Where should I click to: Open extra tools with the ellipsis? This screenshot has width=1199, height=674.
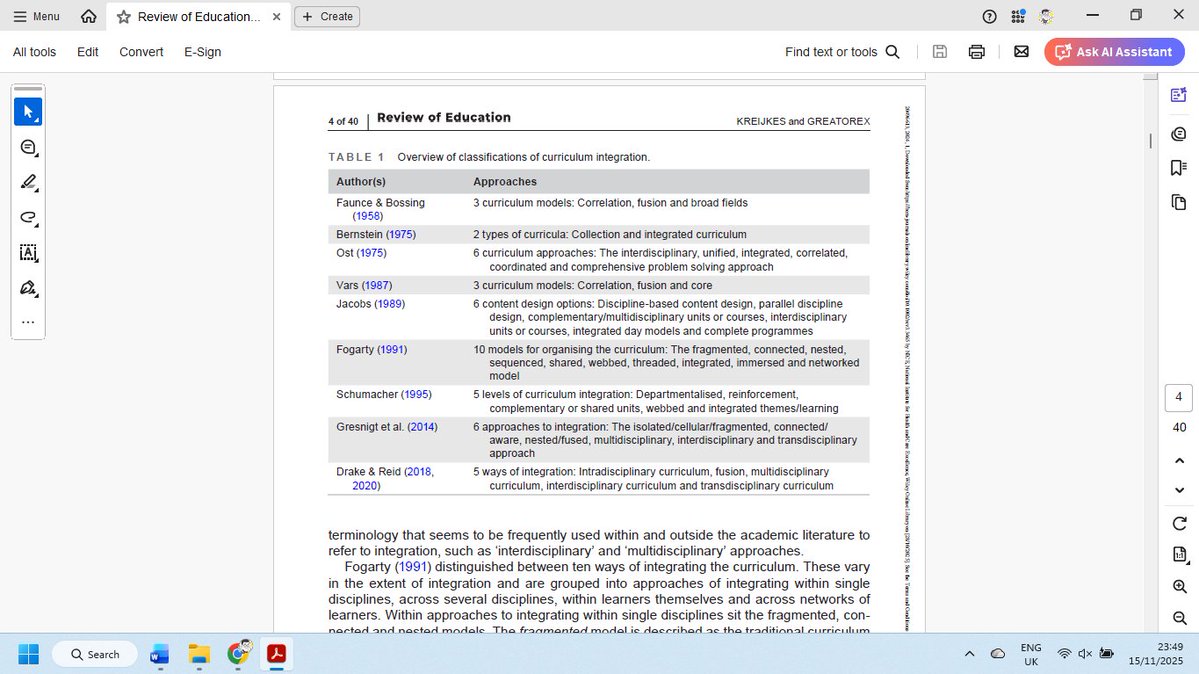[27, 321]
